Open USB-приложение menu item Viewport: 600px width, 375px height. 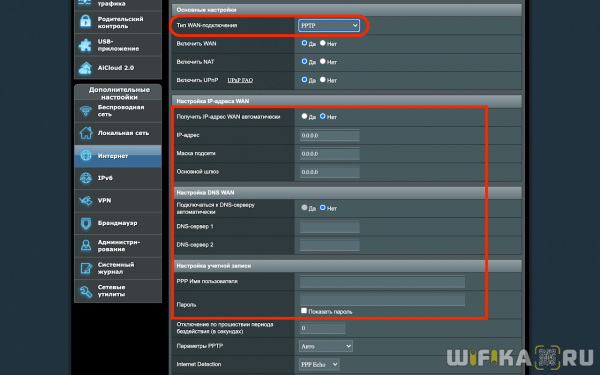click(x=118, y=45)
